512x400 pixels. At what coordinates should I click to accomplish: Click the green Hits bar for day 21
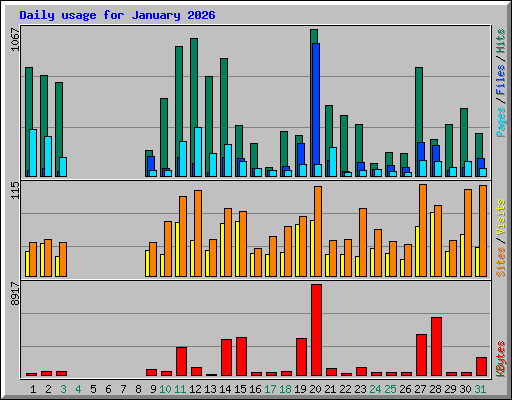(329, 126)
